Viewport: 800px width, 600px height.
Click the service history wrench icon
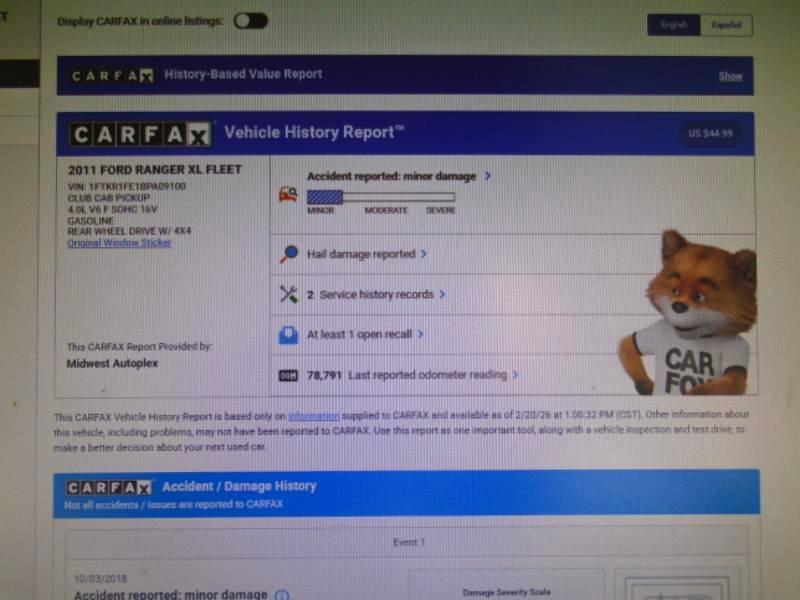[x=288, y=294]
